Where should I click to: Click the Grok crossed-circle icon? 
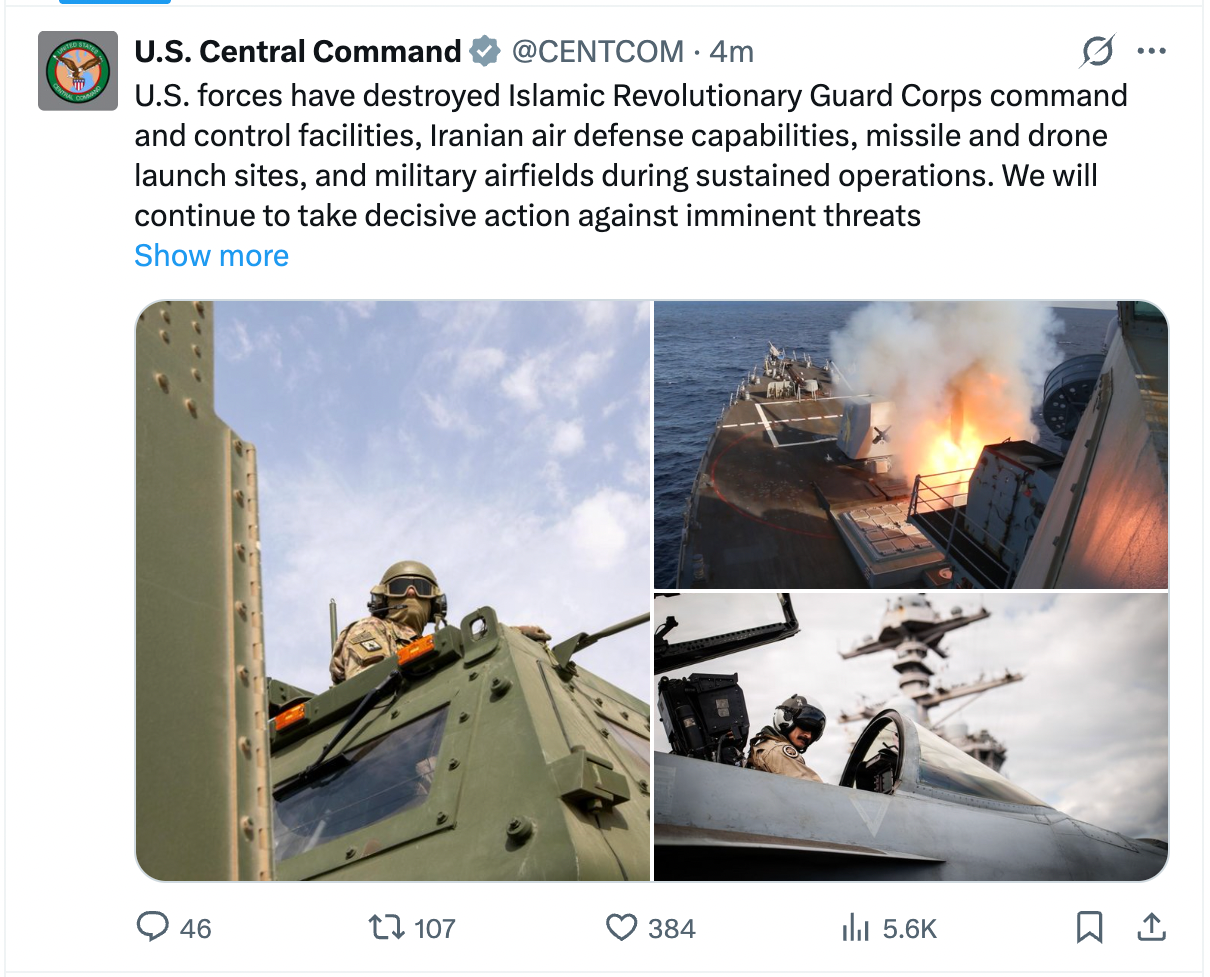pyautogui.click(x=1097, y=50)
